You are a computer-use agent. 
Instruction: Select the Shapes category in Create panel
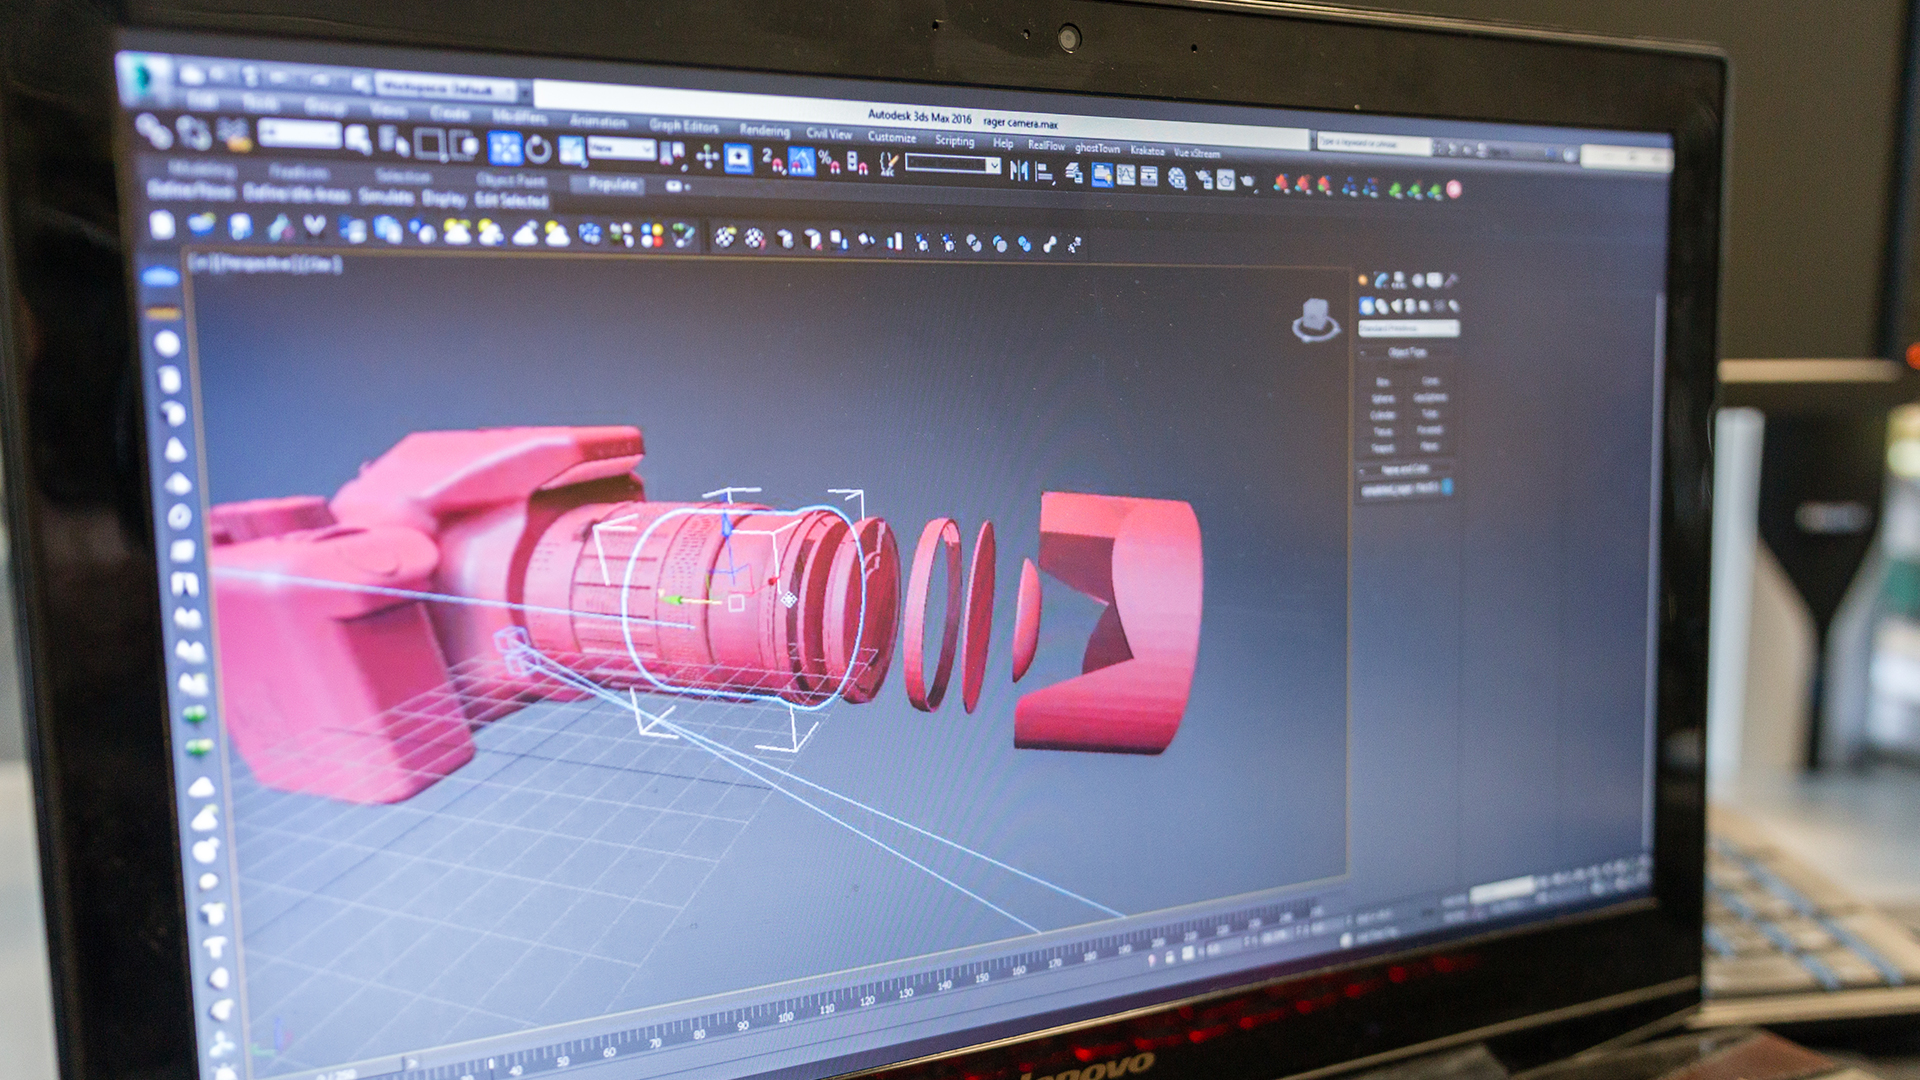point(1381,306)
